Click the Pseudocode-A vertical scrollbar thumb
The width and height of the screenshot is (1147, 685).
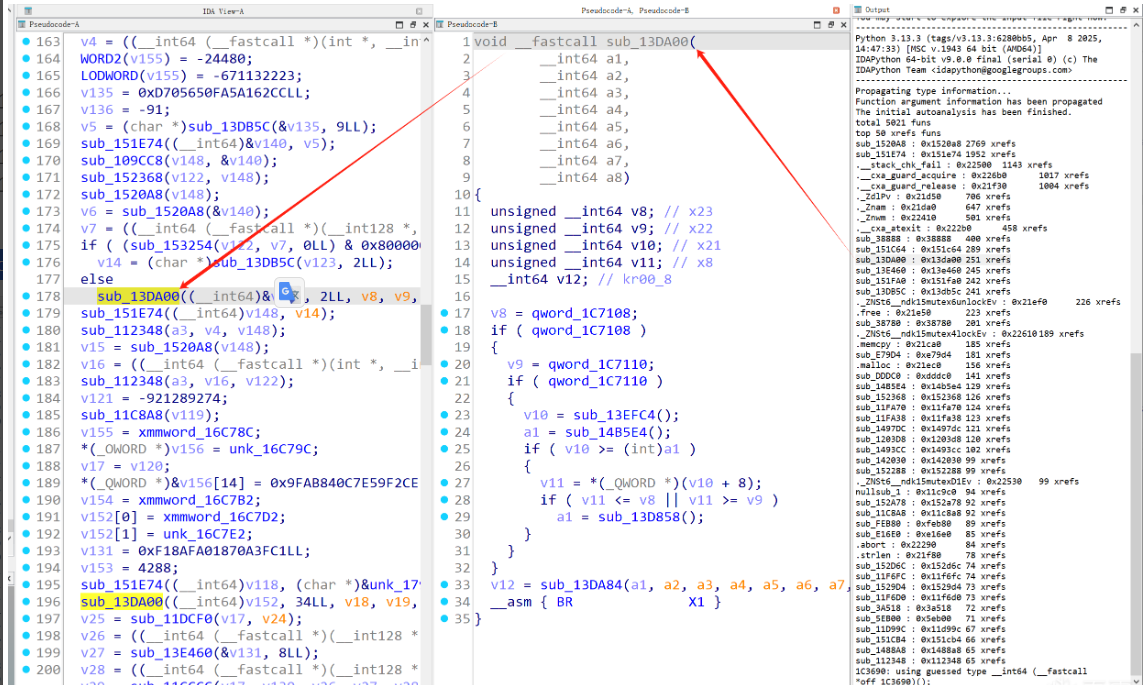426,337
